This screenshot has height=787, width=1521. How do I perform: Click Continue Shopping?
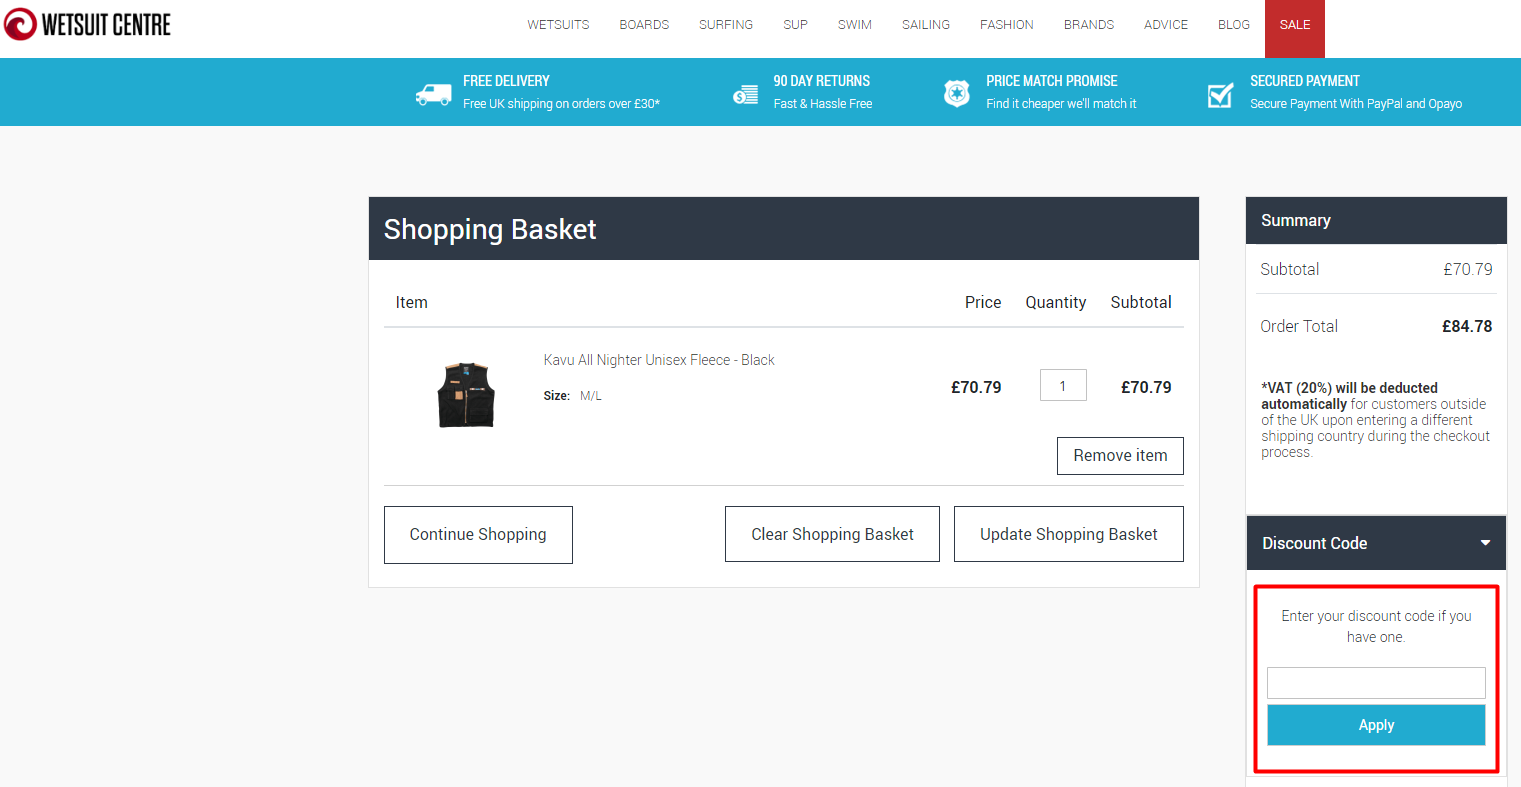(x=478, y=534)
